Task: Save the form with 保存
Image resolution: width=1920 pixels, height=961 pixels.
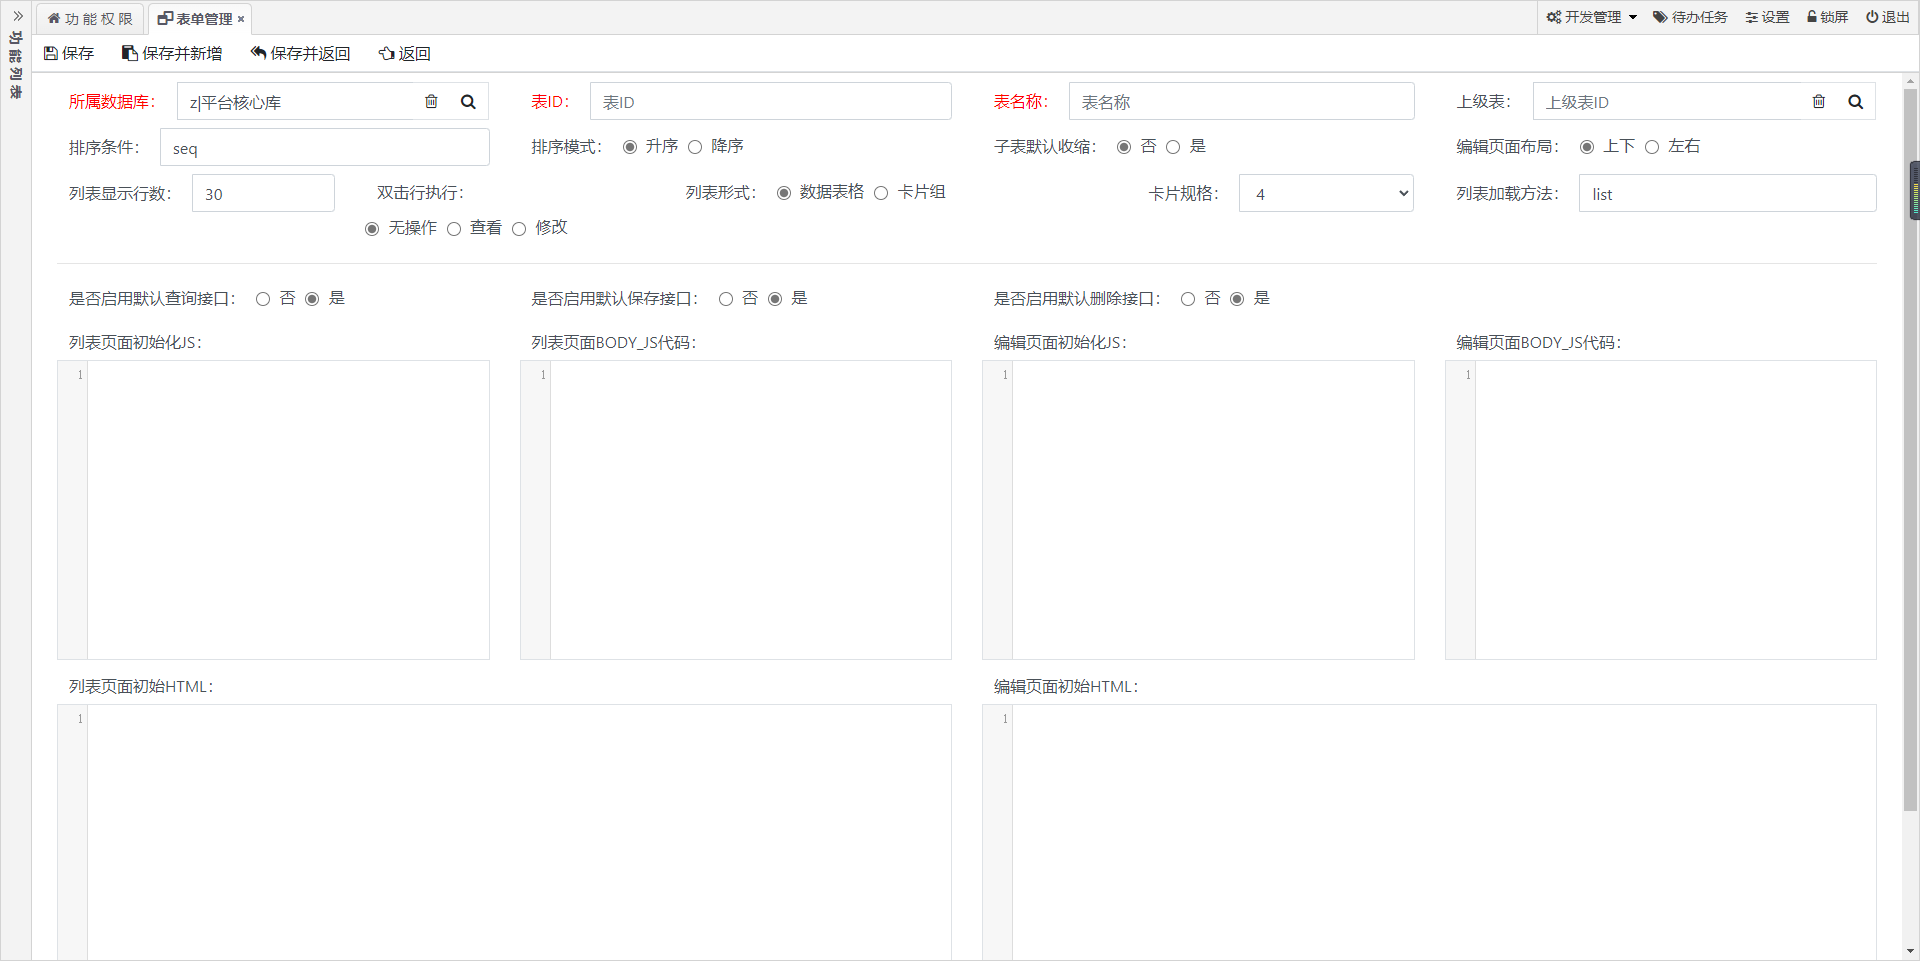Action: (69, 53)
